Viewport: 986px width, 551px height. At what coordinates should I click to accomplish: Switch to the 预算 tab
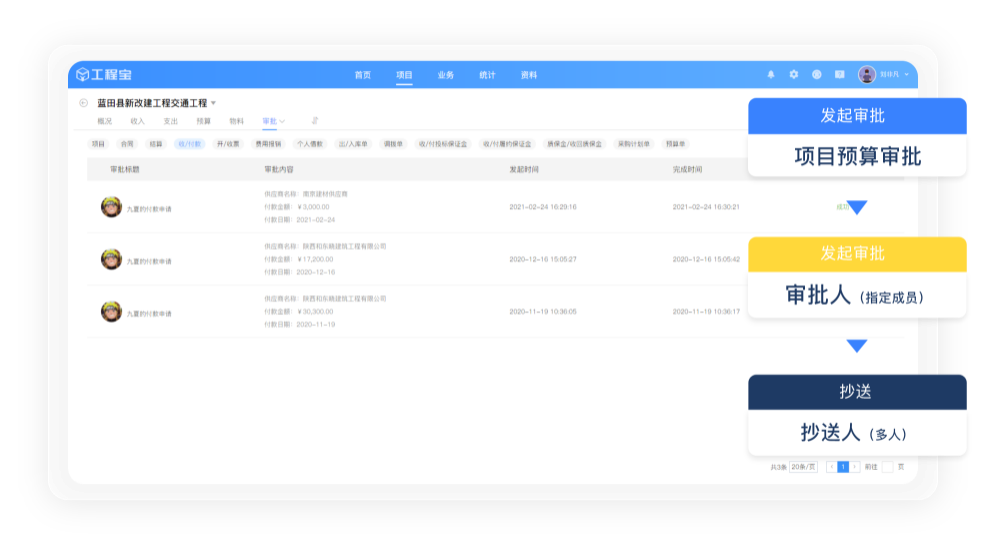point(203,121)
